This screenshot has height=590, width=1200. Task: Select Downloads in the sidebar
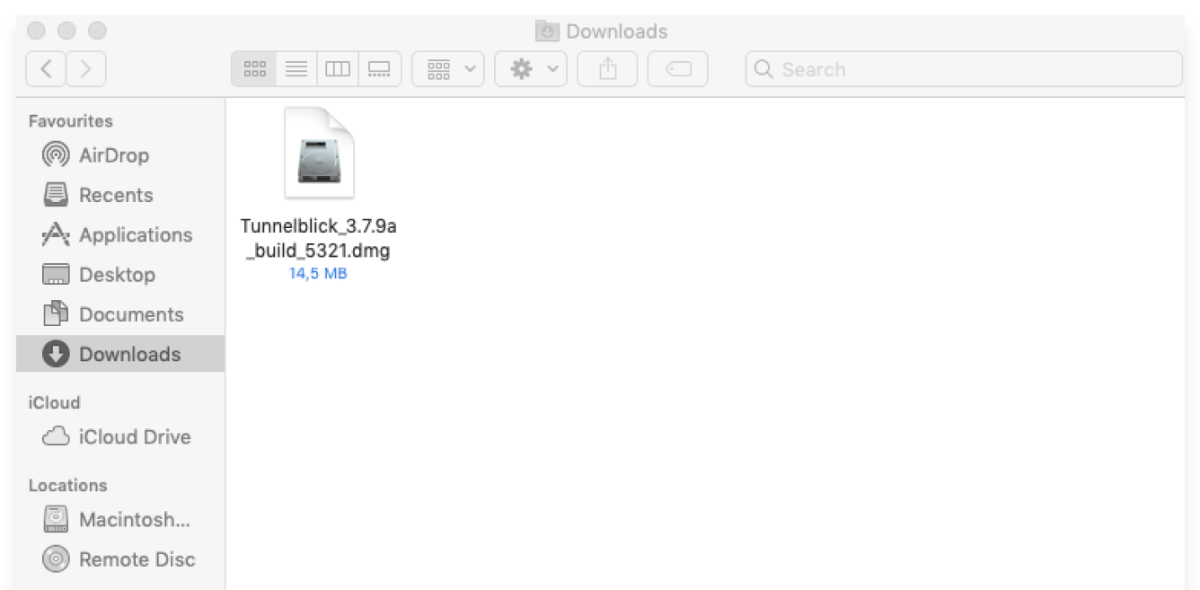click(x=120, y=354)
